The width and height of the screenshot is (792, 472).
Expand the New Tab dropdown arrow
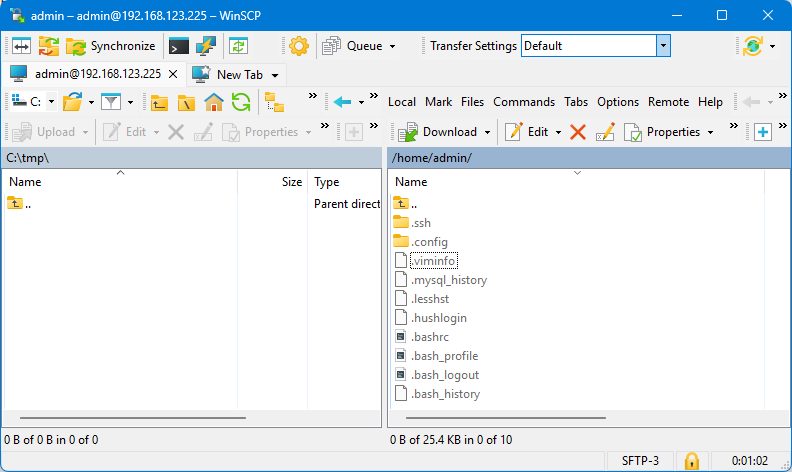click(x=275, y=75)
